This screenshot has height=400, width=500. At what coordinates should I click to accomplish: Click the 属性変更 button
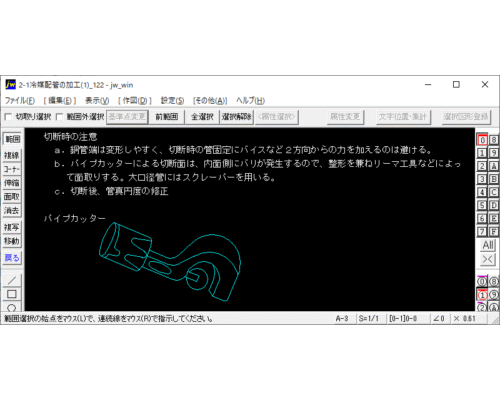(x=345, y=117)
